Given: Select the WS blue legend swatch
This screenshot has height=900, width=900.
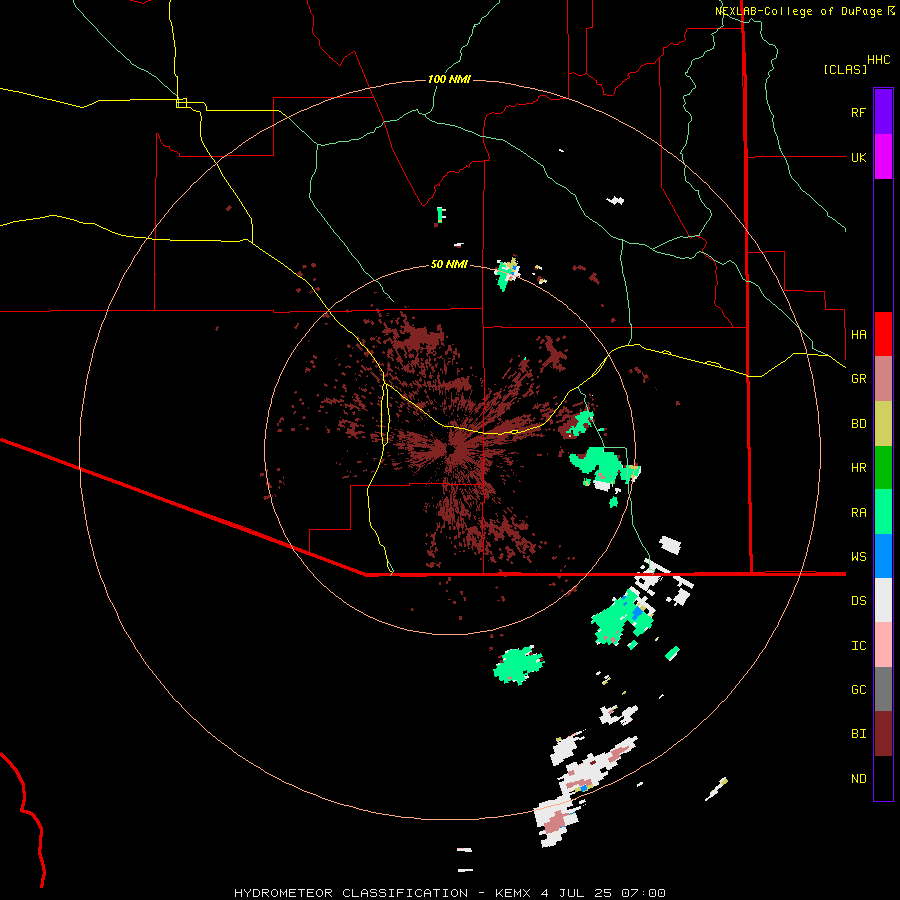Looking at the screenshot, I should click(x=883, y=556).
